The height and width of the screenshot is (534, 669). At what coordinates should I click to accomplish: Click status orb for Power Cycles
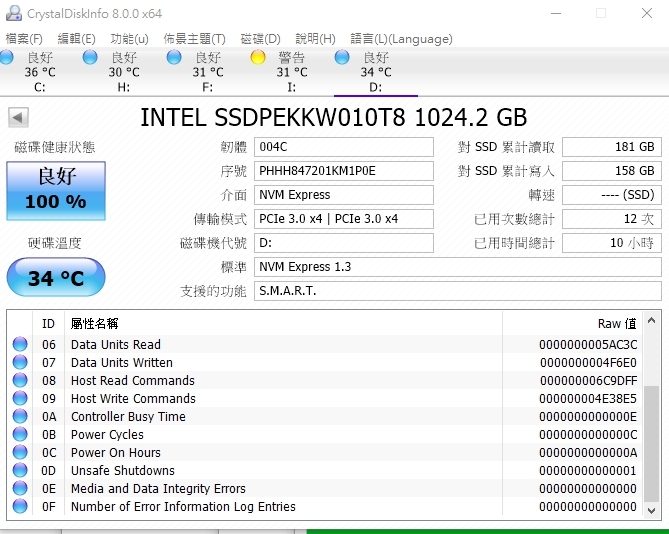point(20,434)
